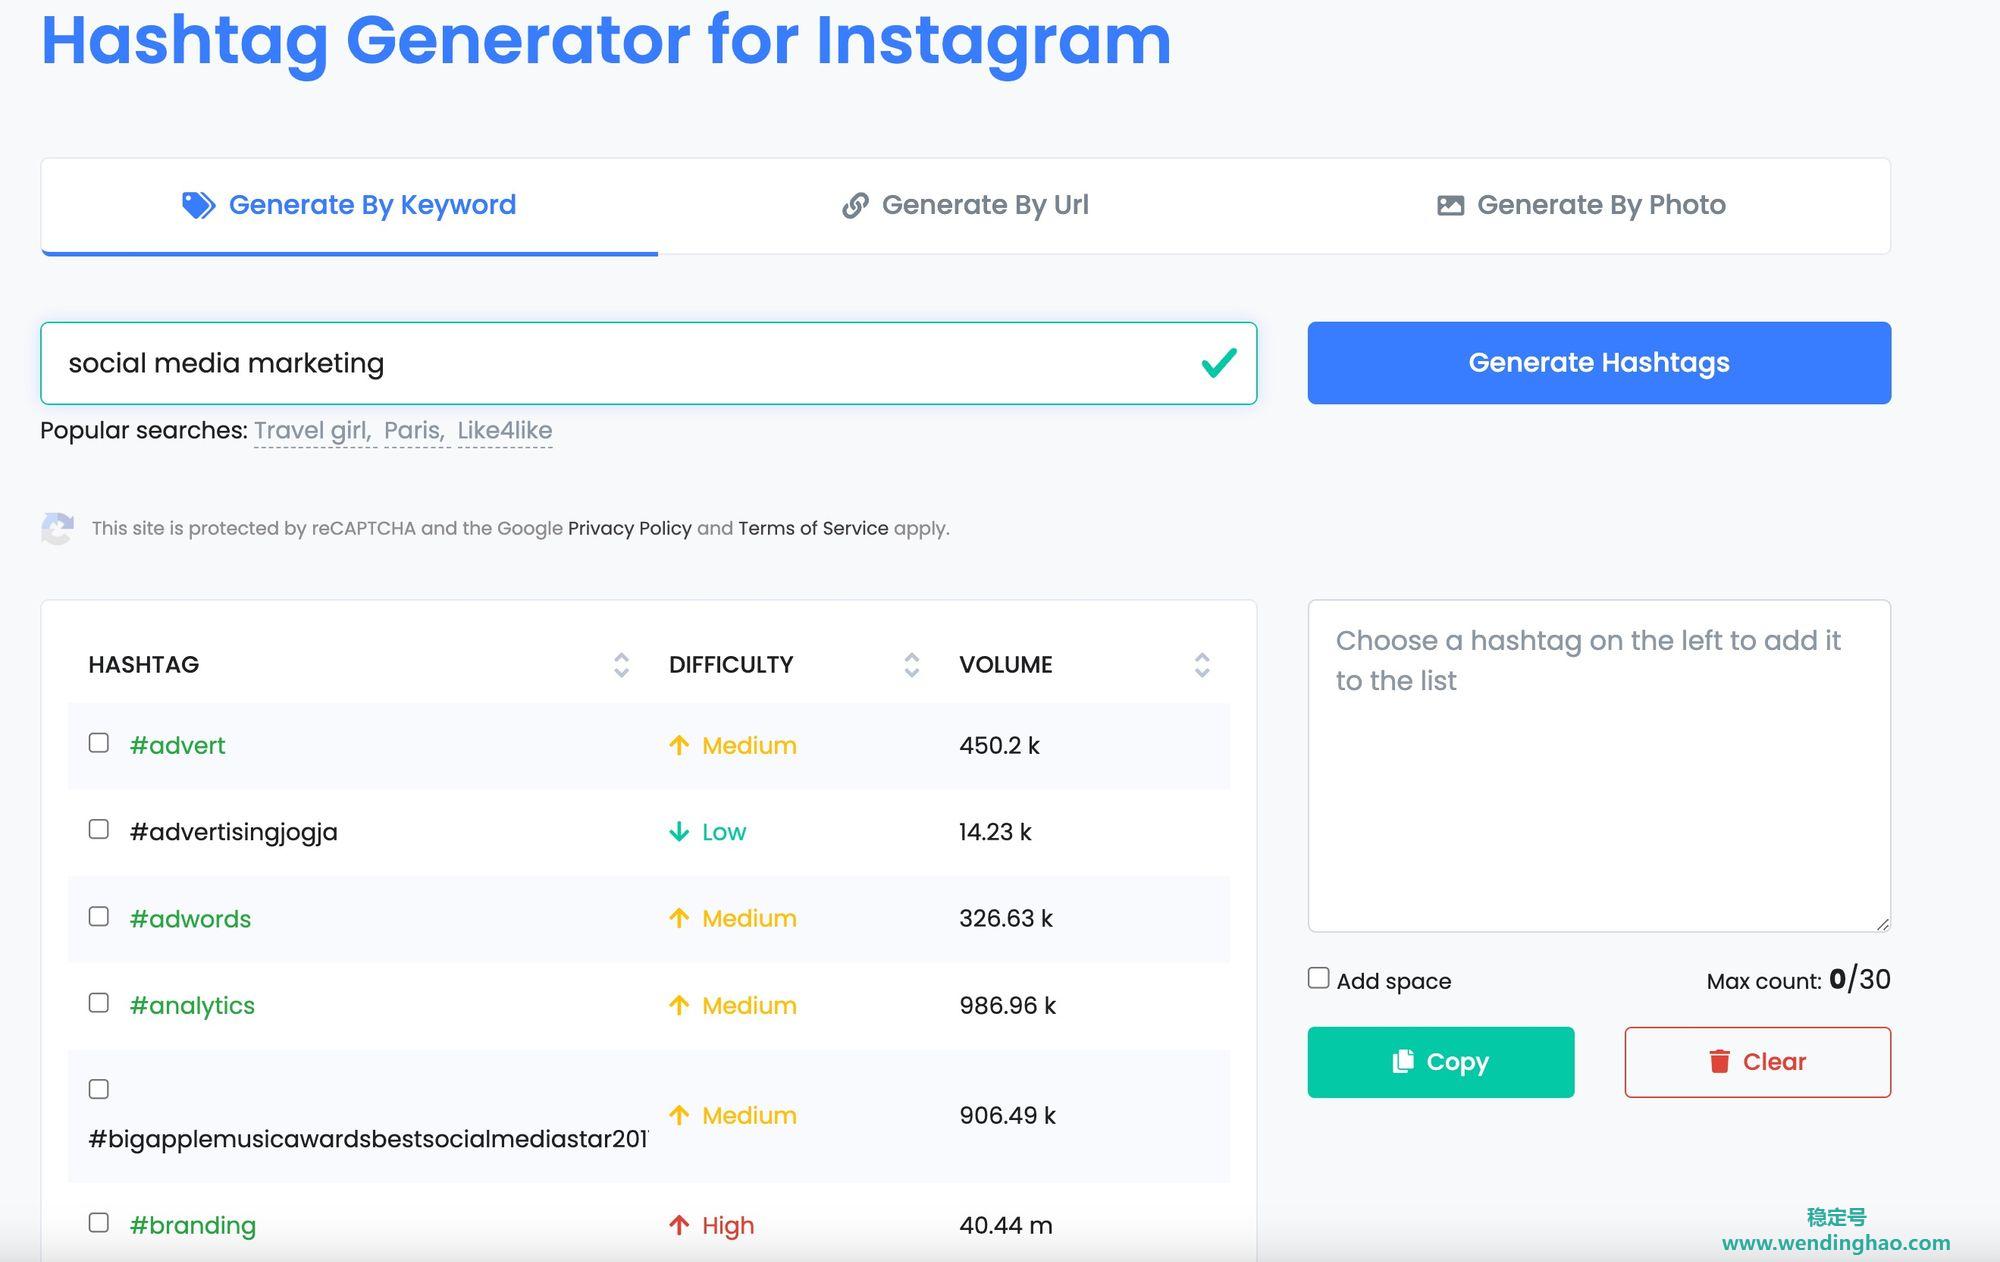
Task: Click the Google Privacy Policy link
Action: click(x=628, y=528)
